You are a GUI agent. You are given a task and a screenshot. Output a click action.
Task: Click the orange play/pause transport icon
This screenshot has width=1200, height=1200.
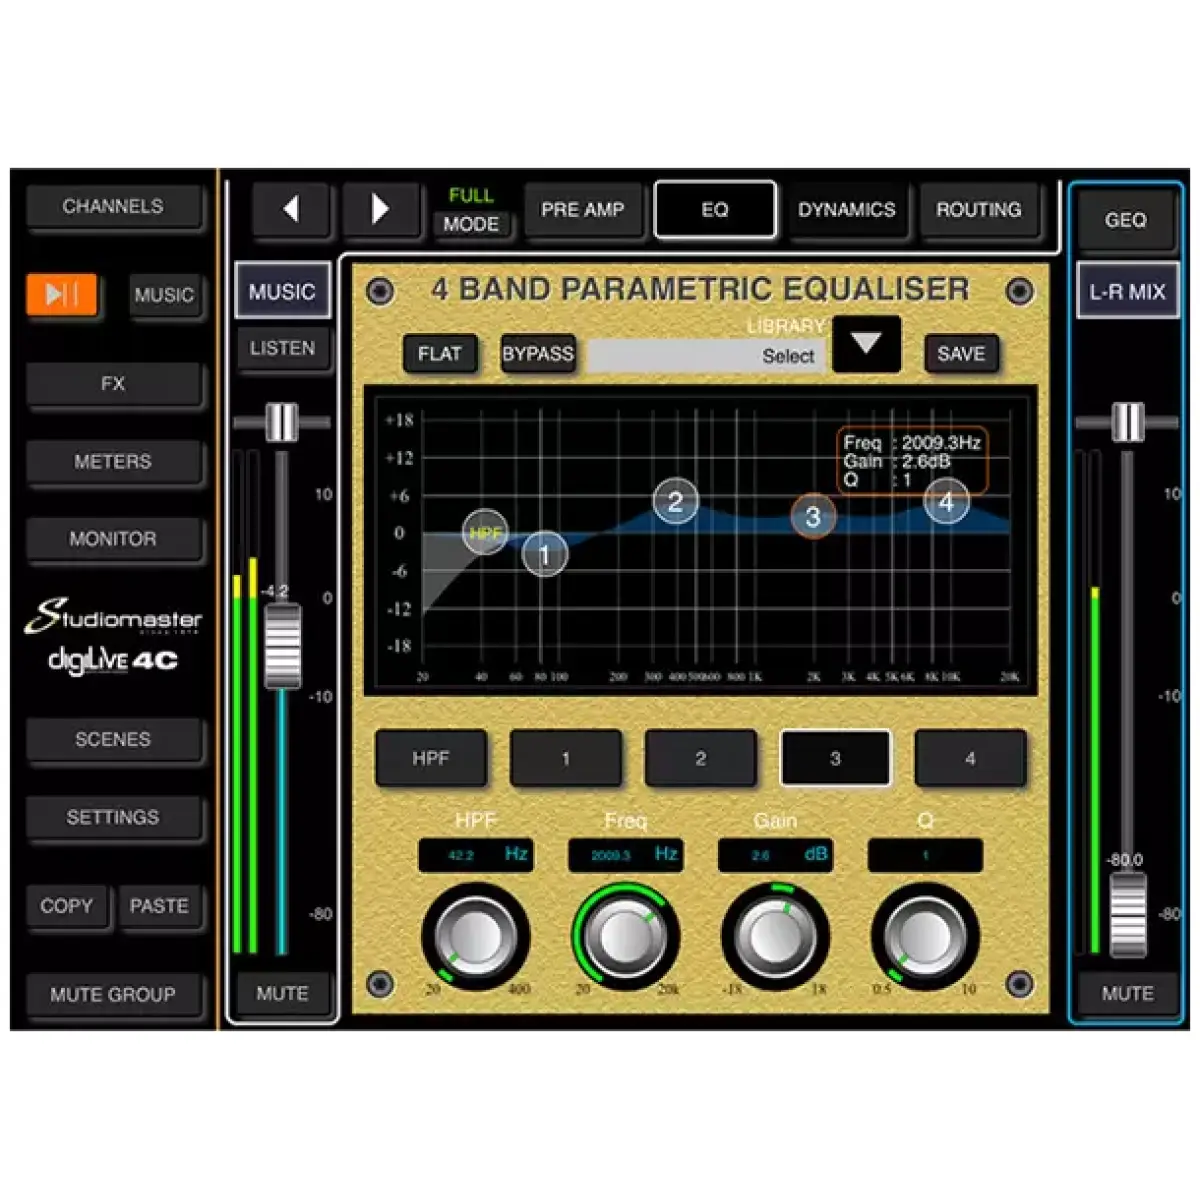(62, 295)
